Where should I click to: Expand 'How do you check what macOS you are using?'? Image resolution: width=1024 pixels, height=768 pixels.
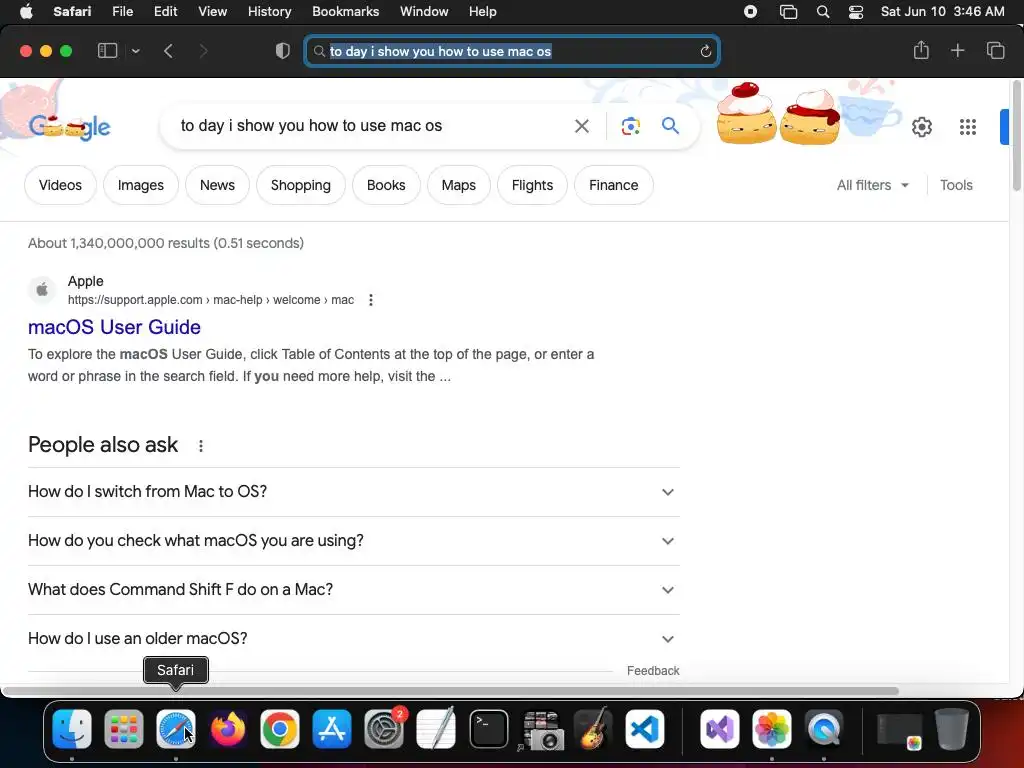(x=353, y=541)
